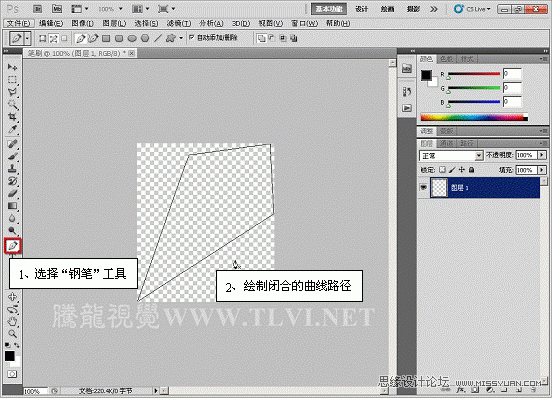Launch Adobe Bridge from top bar
The height and width of the screenshot is (398, 552).
[38, 9]
